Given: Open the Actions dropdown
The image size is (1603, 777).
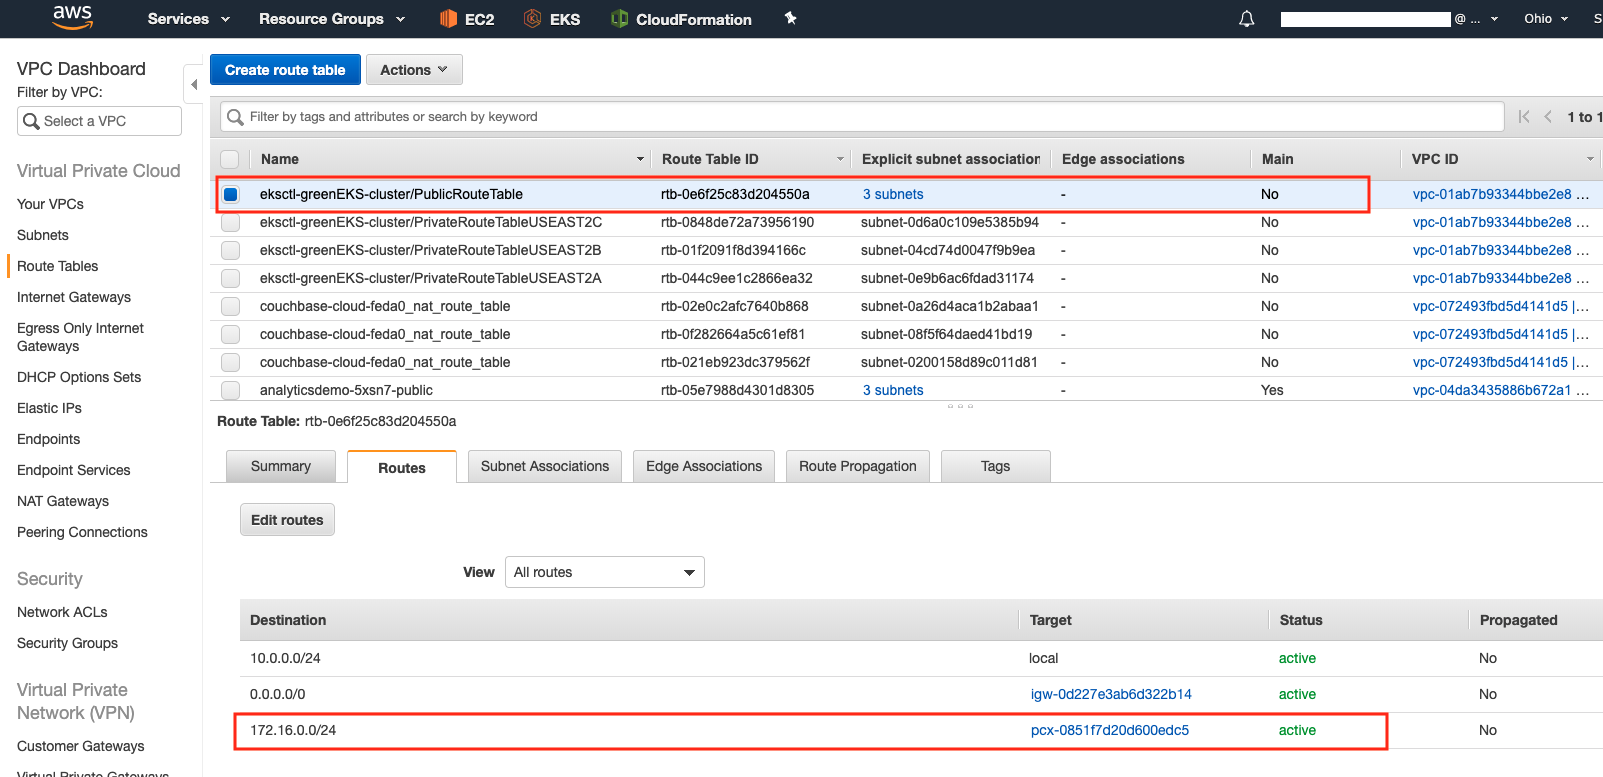Looking at the screenshot, I should click(x=413, y=70).
